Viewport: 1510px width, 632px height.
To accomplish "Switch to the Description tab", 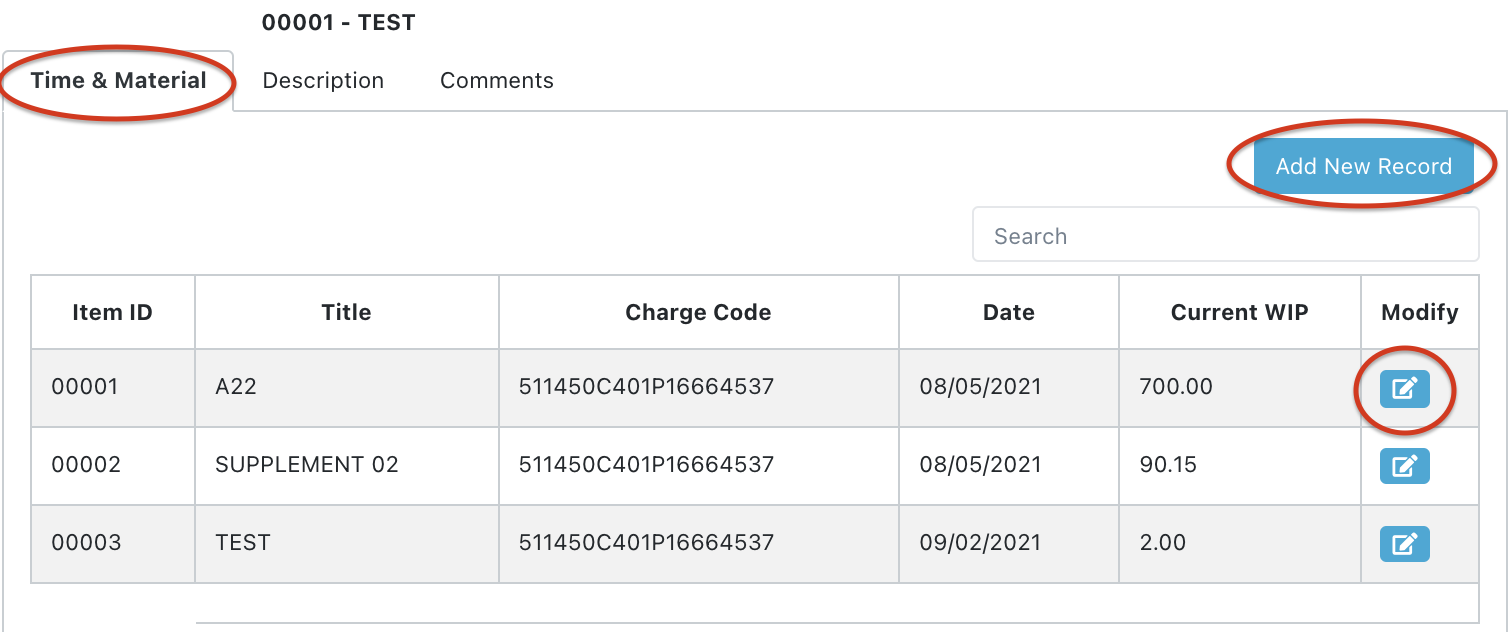I will (323, 81).
